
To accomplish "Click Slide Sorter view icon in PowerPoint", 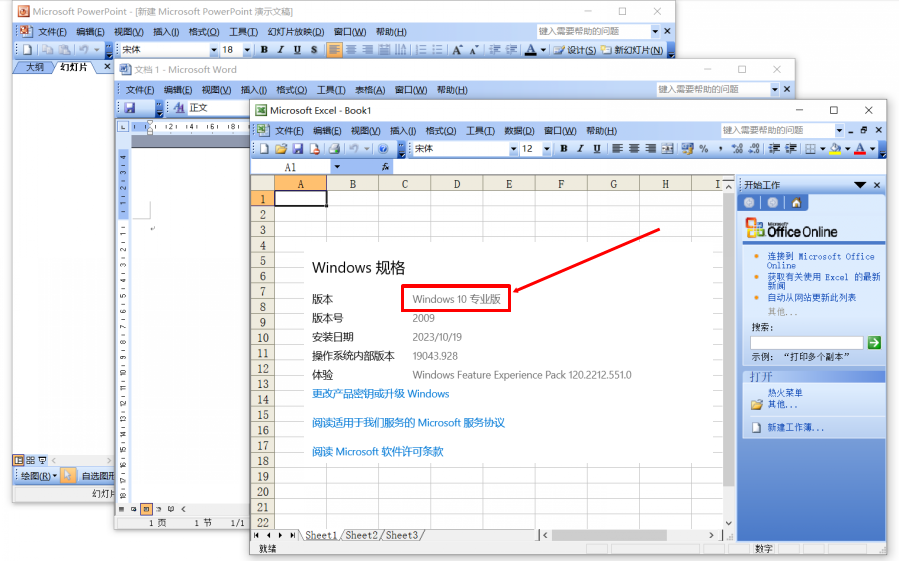I will (x=30, y=460).
